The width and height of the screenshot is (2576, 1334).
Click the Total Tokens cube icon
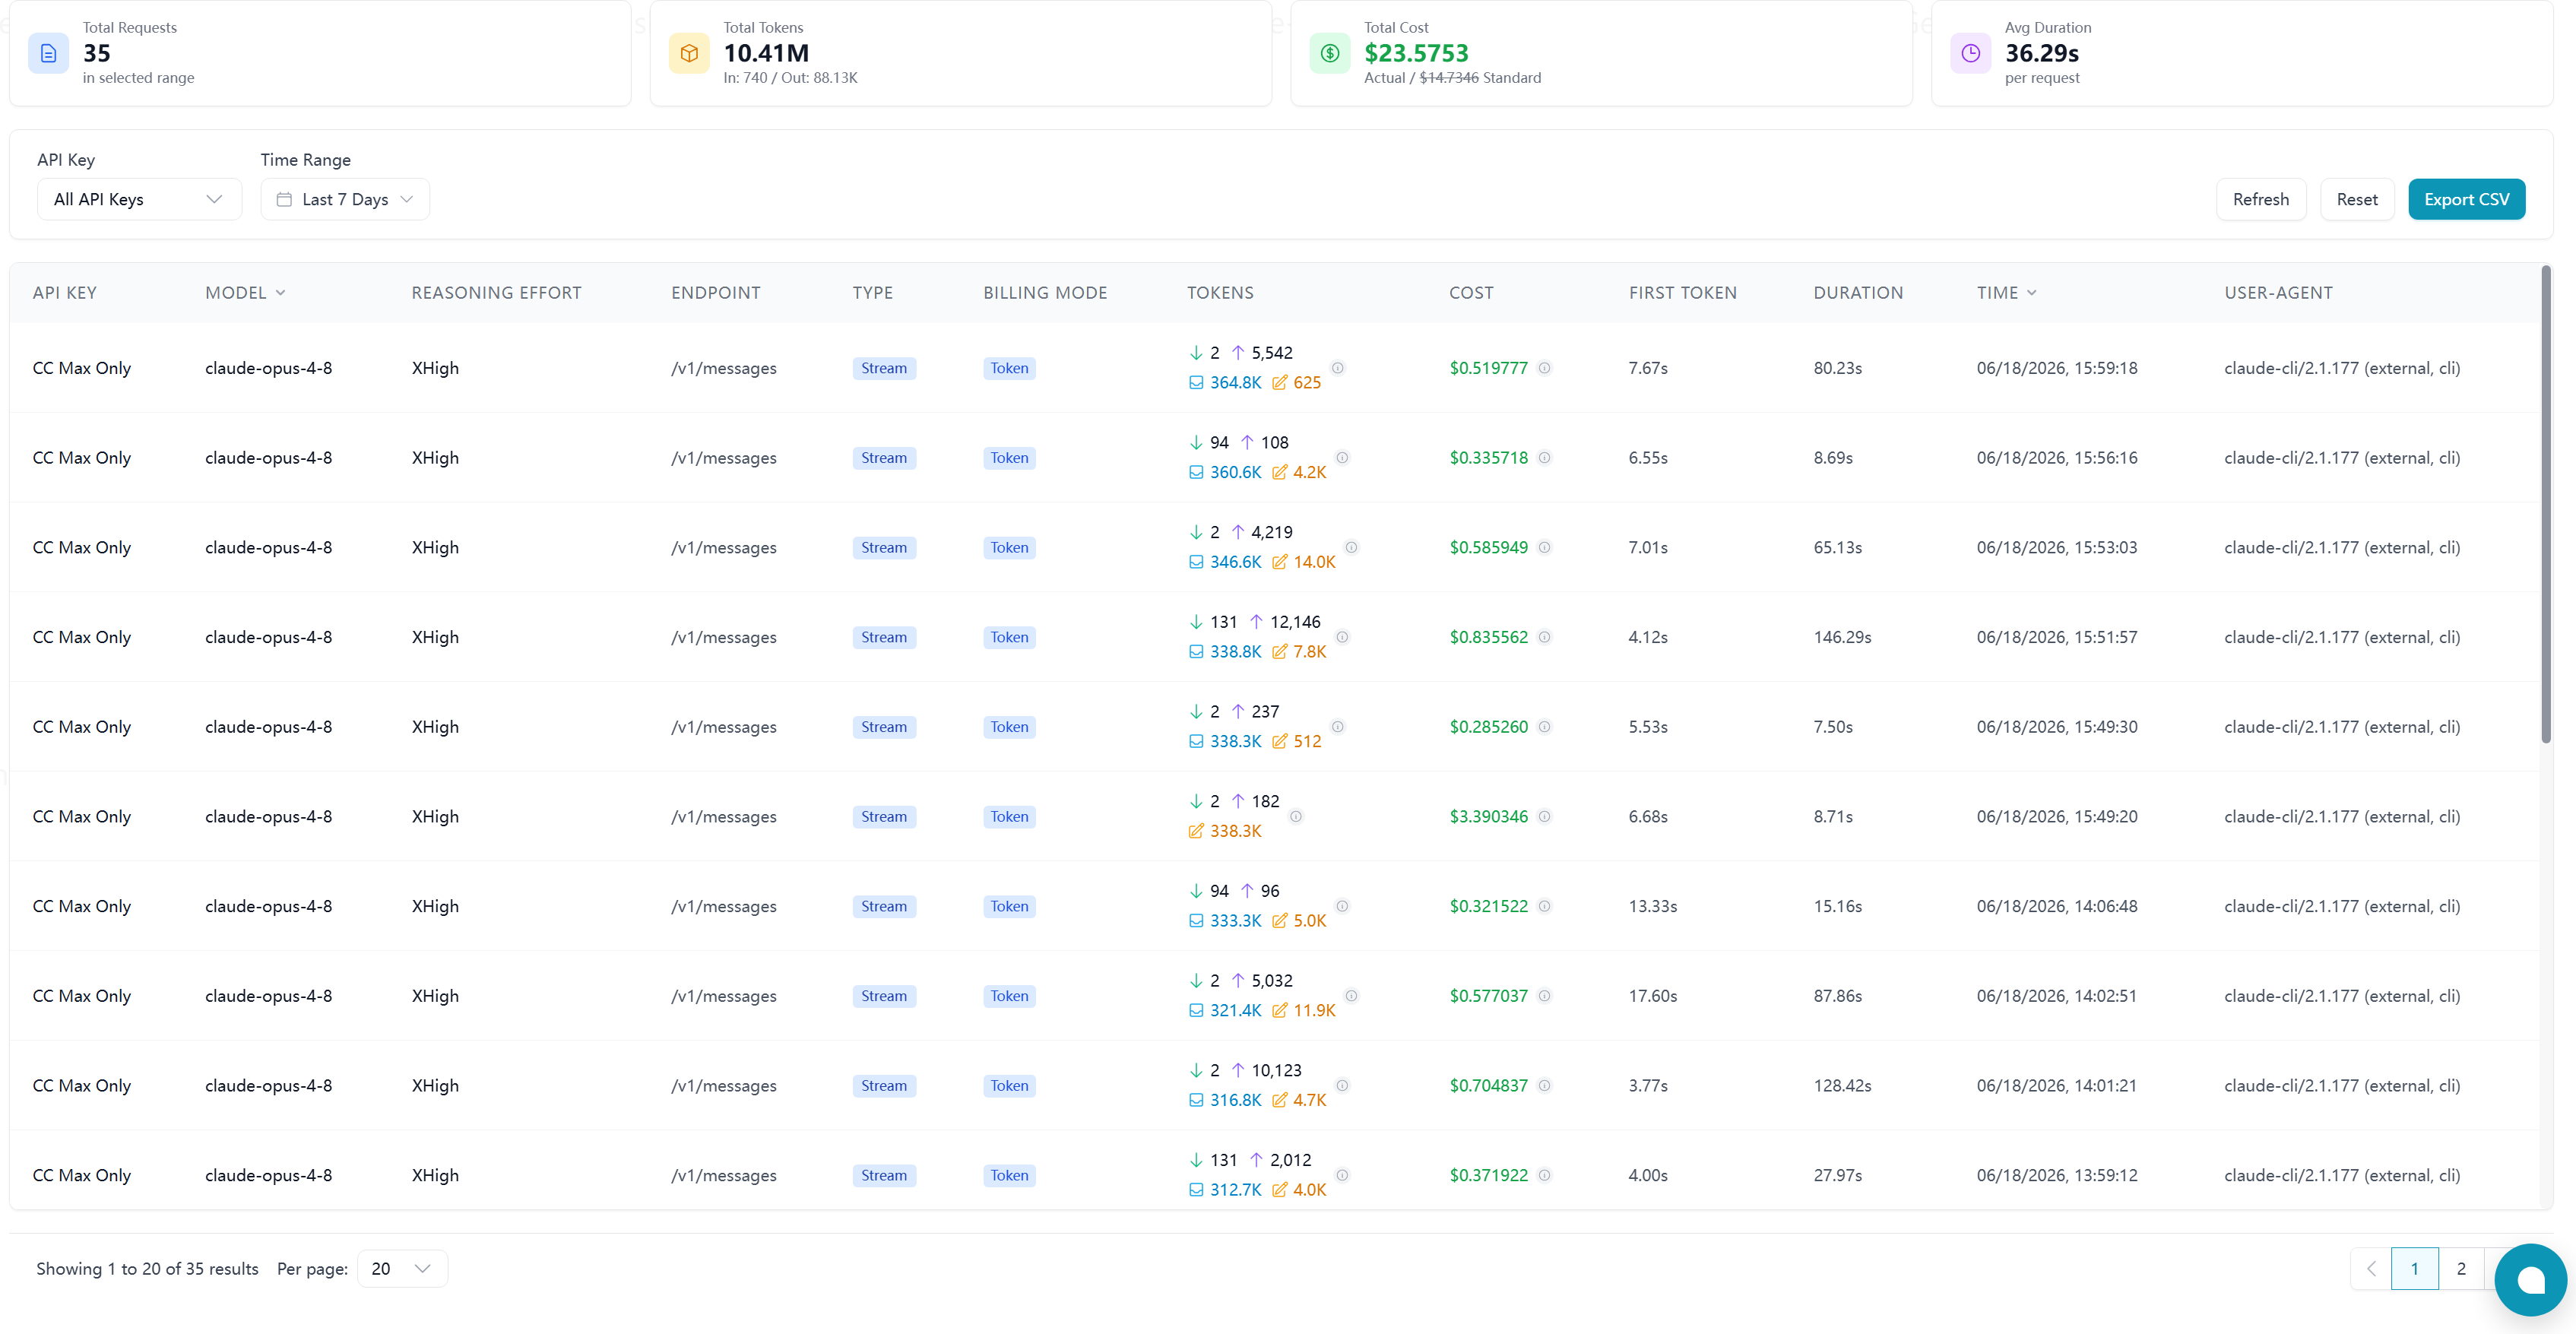point(689,53)
